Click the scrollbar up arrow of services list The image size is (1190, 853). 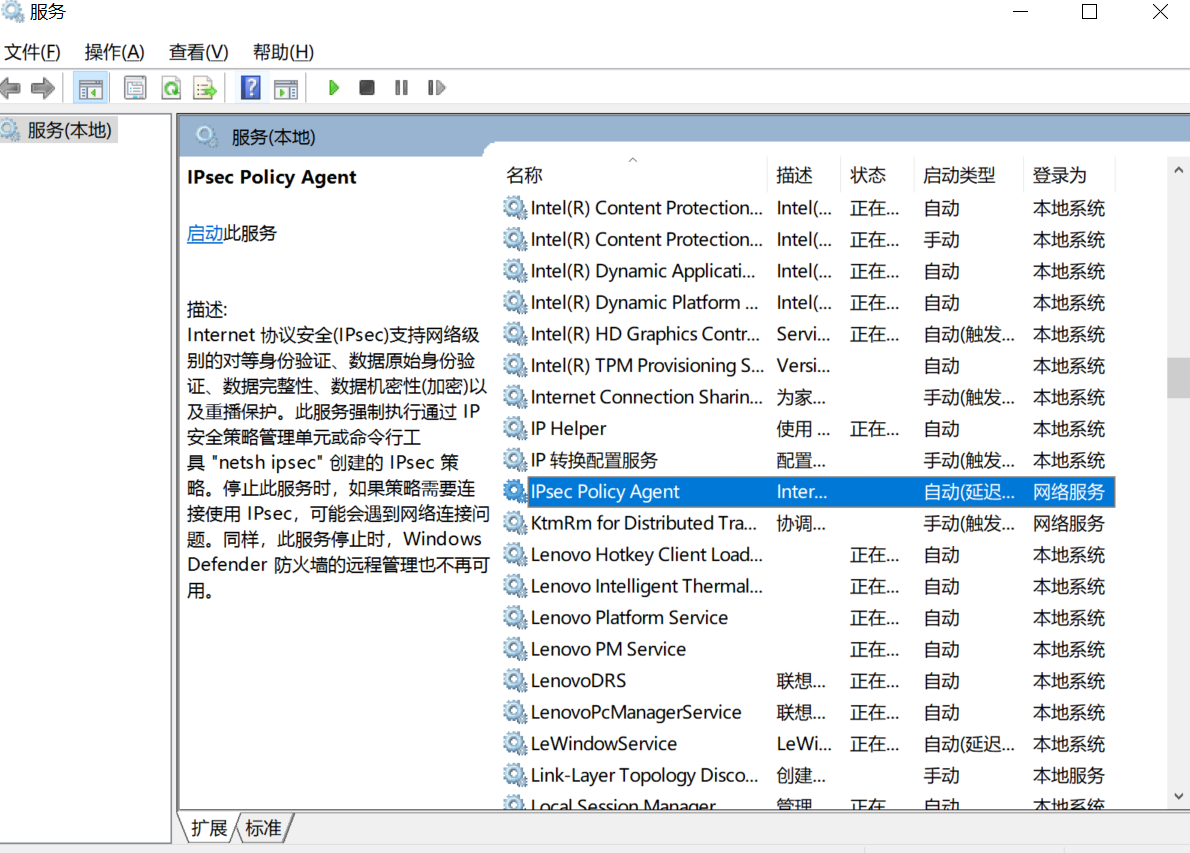click(x=1178, y=171)
